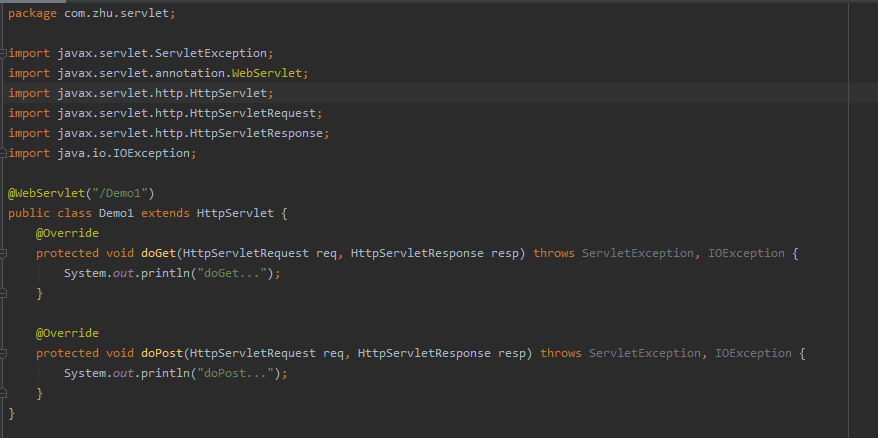Click the '@Override' annotation above doGet
Viewport: 878px width, 438px height.
[67, 233]
